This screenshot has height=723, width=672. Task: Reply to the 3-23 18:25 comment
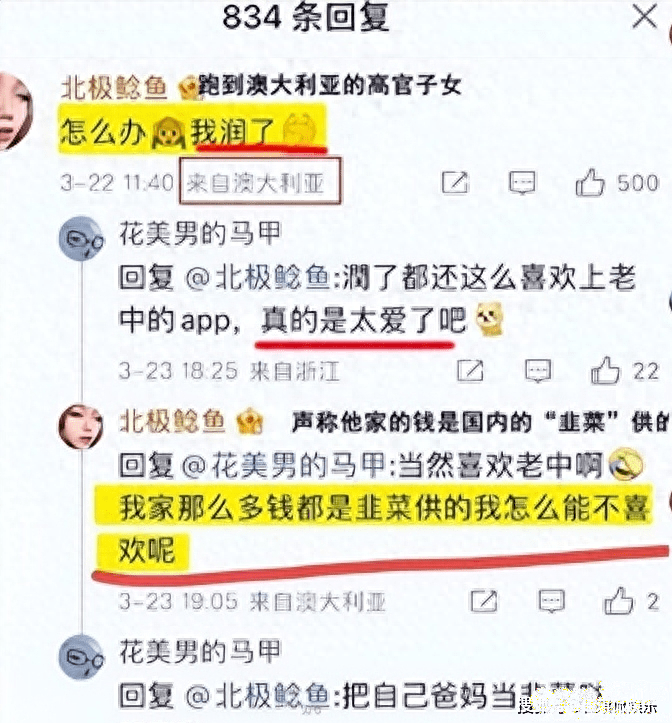click(538, 371)
